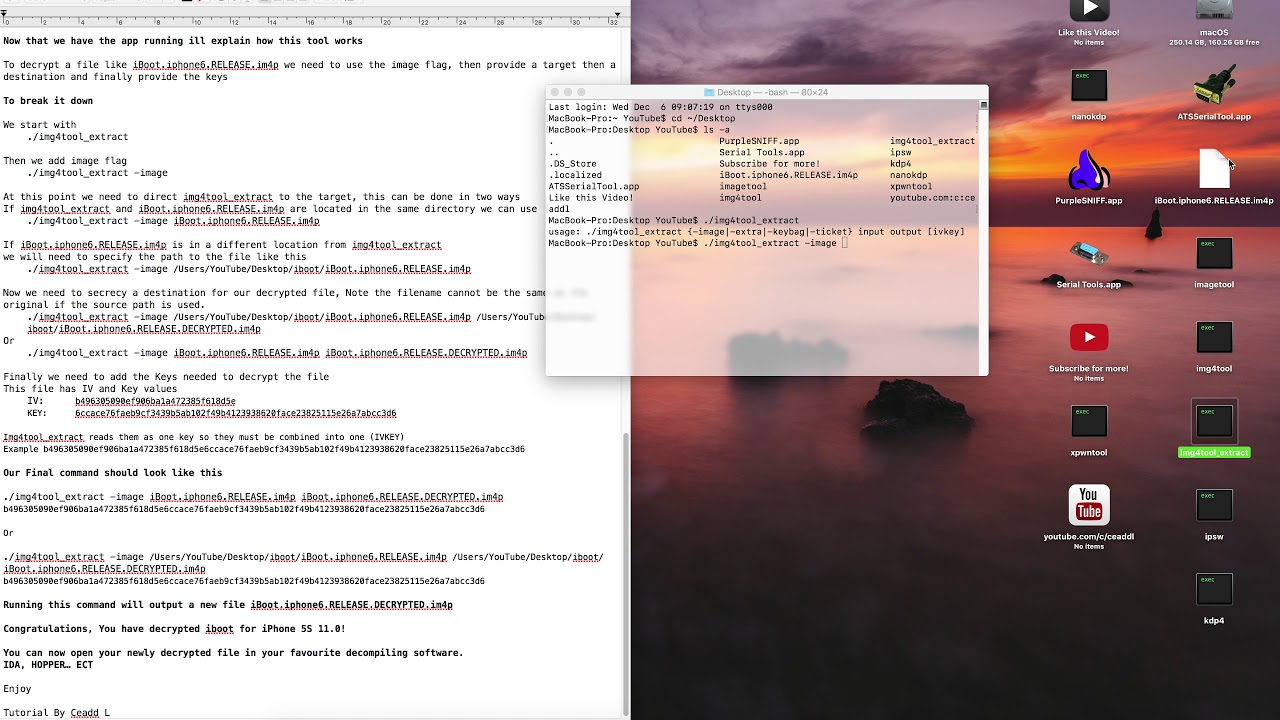
Task: Open the Like this Video folder icon
Action: [1089, 10]
